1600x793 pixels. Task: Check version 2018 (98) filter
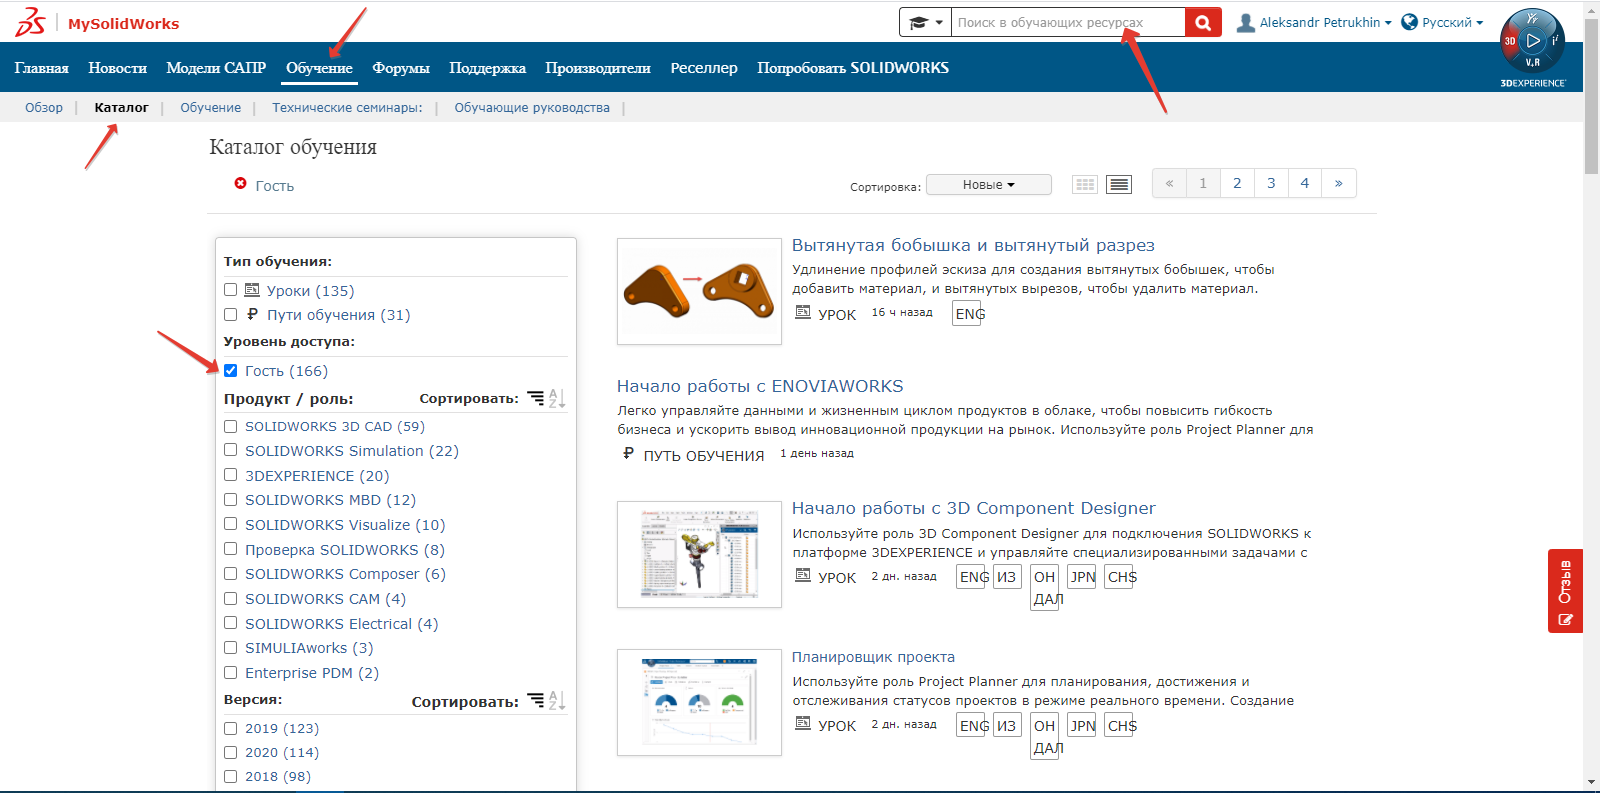[231, 776]
